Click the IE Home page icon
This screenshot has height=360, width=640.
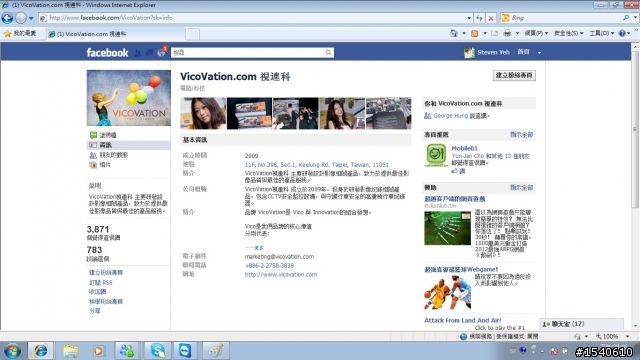click(453, 33)
